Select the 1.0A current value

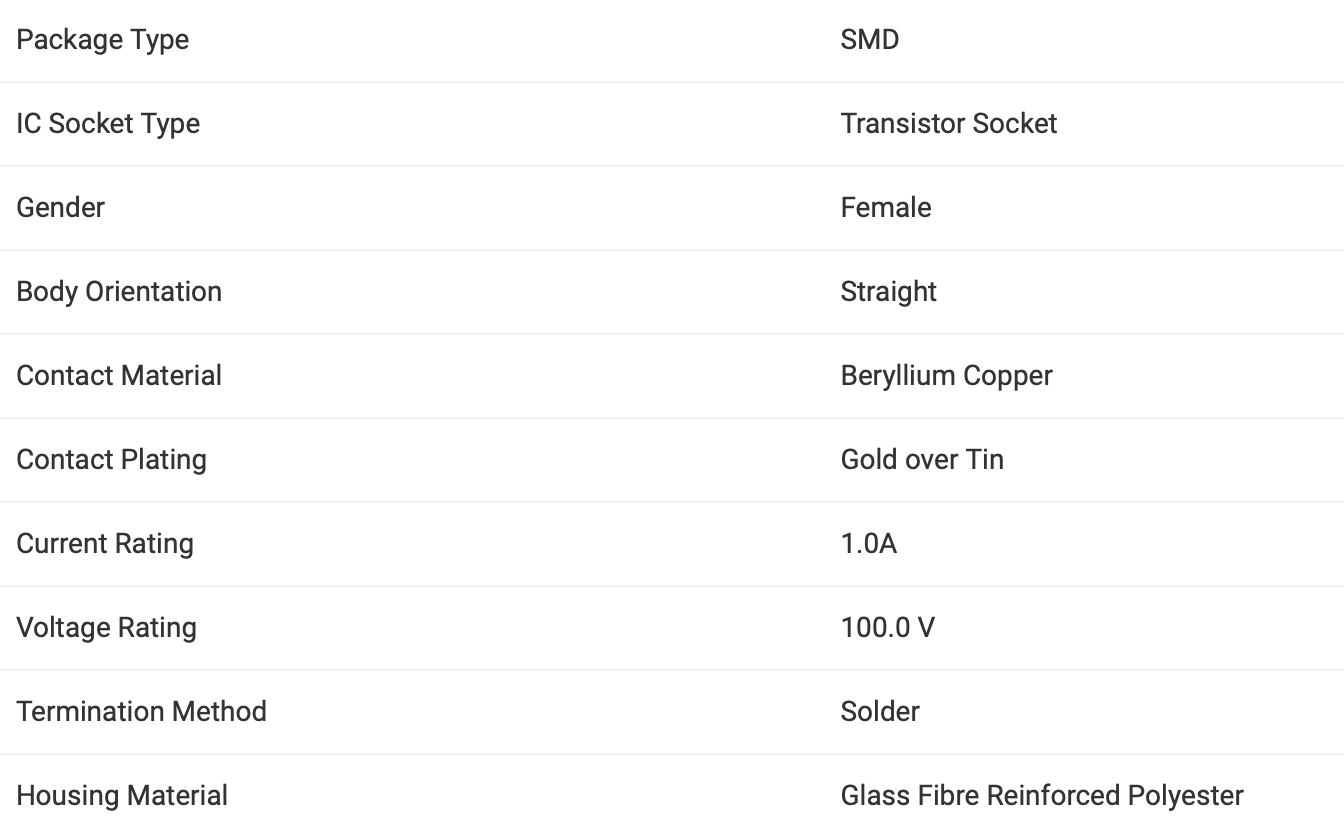[x=869, y=543]
